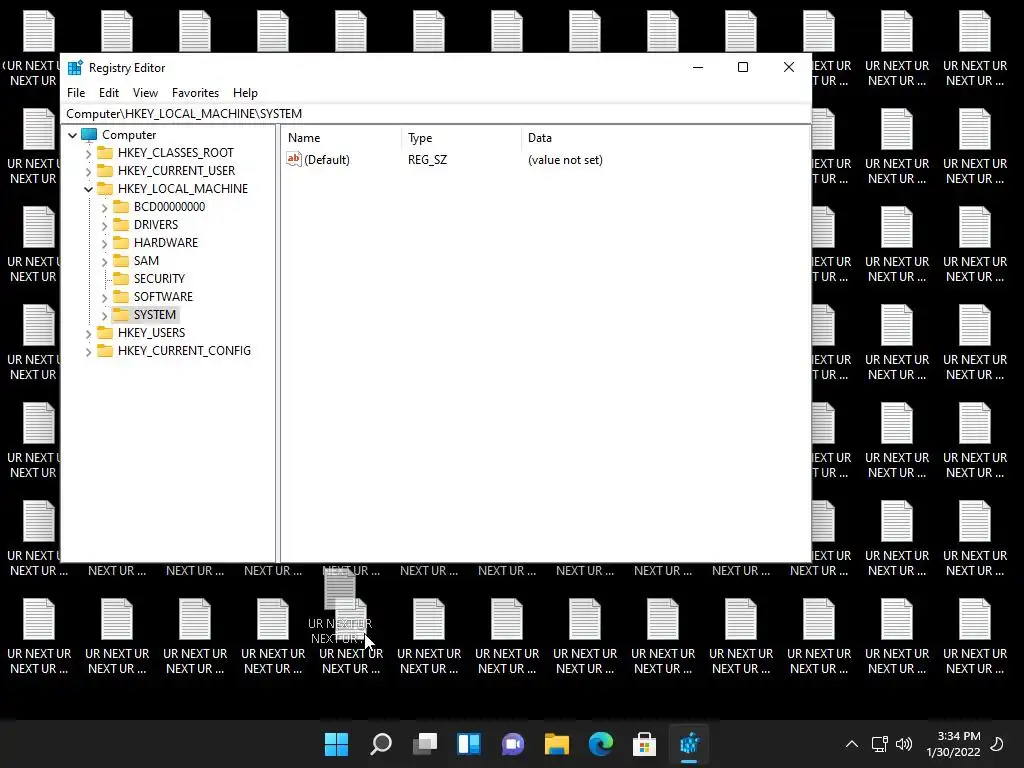Collapse the Computer tree node
This screenshot has width=1024, height=768.
tap(72, 135)
